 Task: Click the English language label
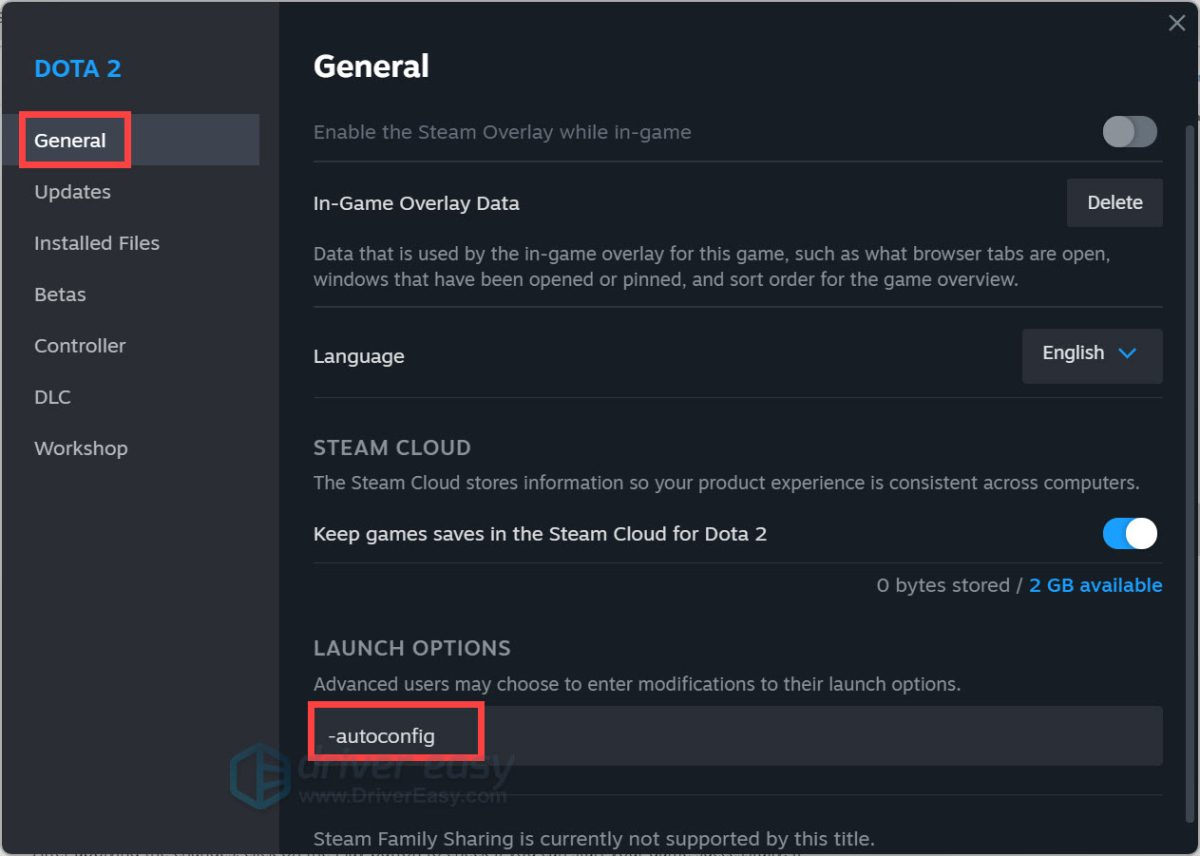(x=1073, y=353)
